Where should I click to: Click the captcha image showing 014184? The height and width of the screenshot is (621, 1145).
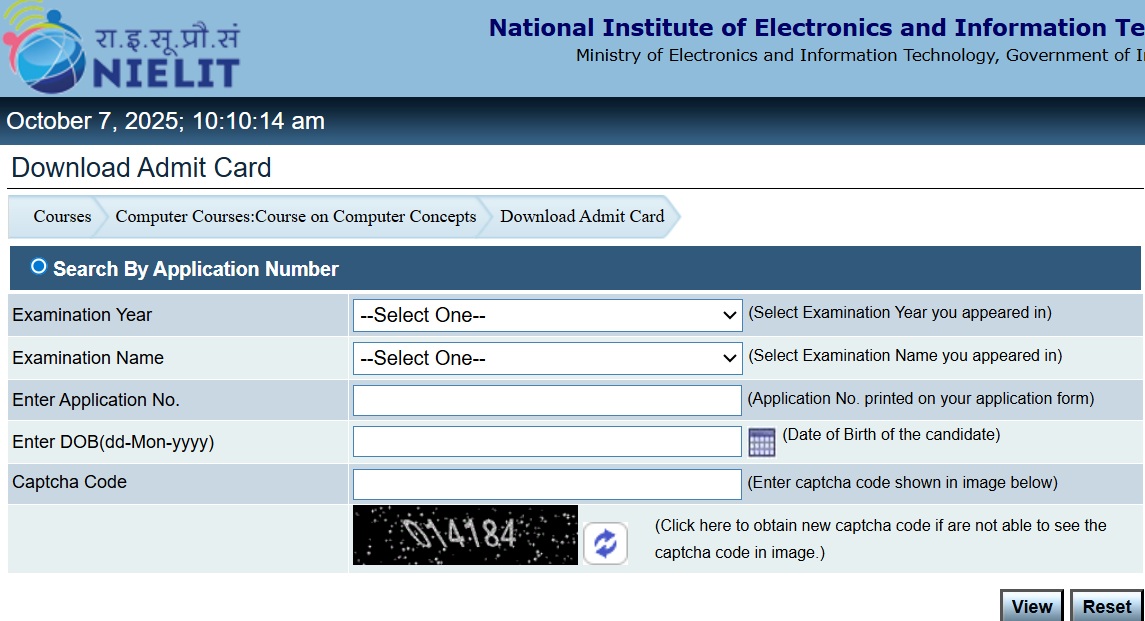(x=465, y=536)
